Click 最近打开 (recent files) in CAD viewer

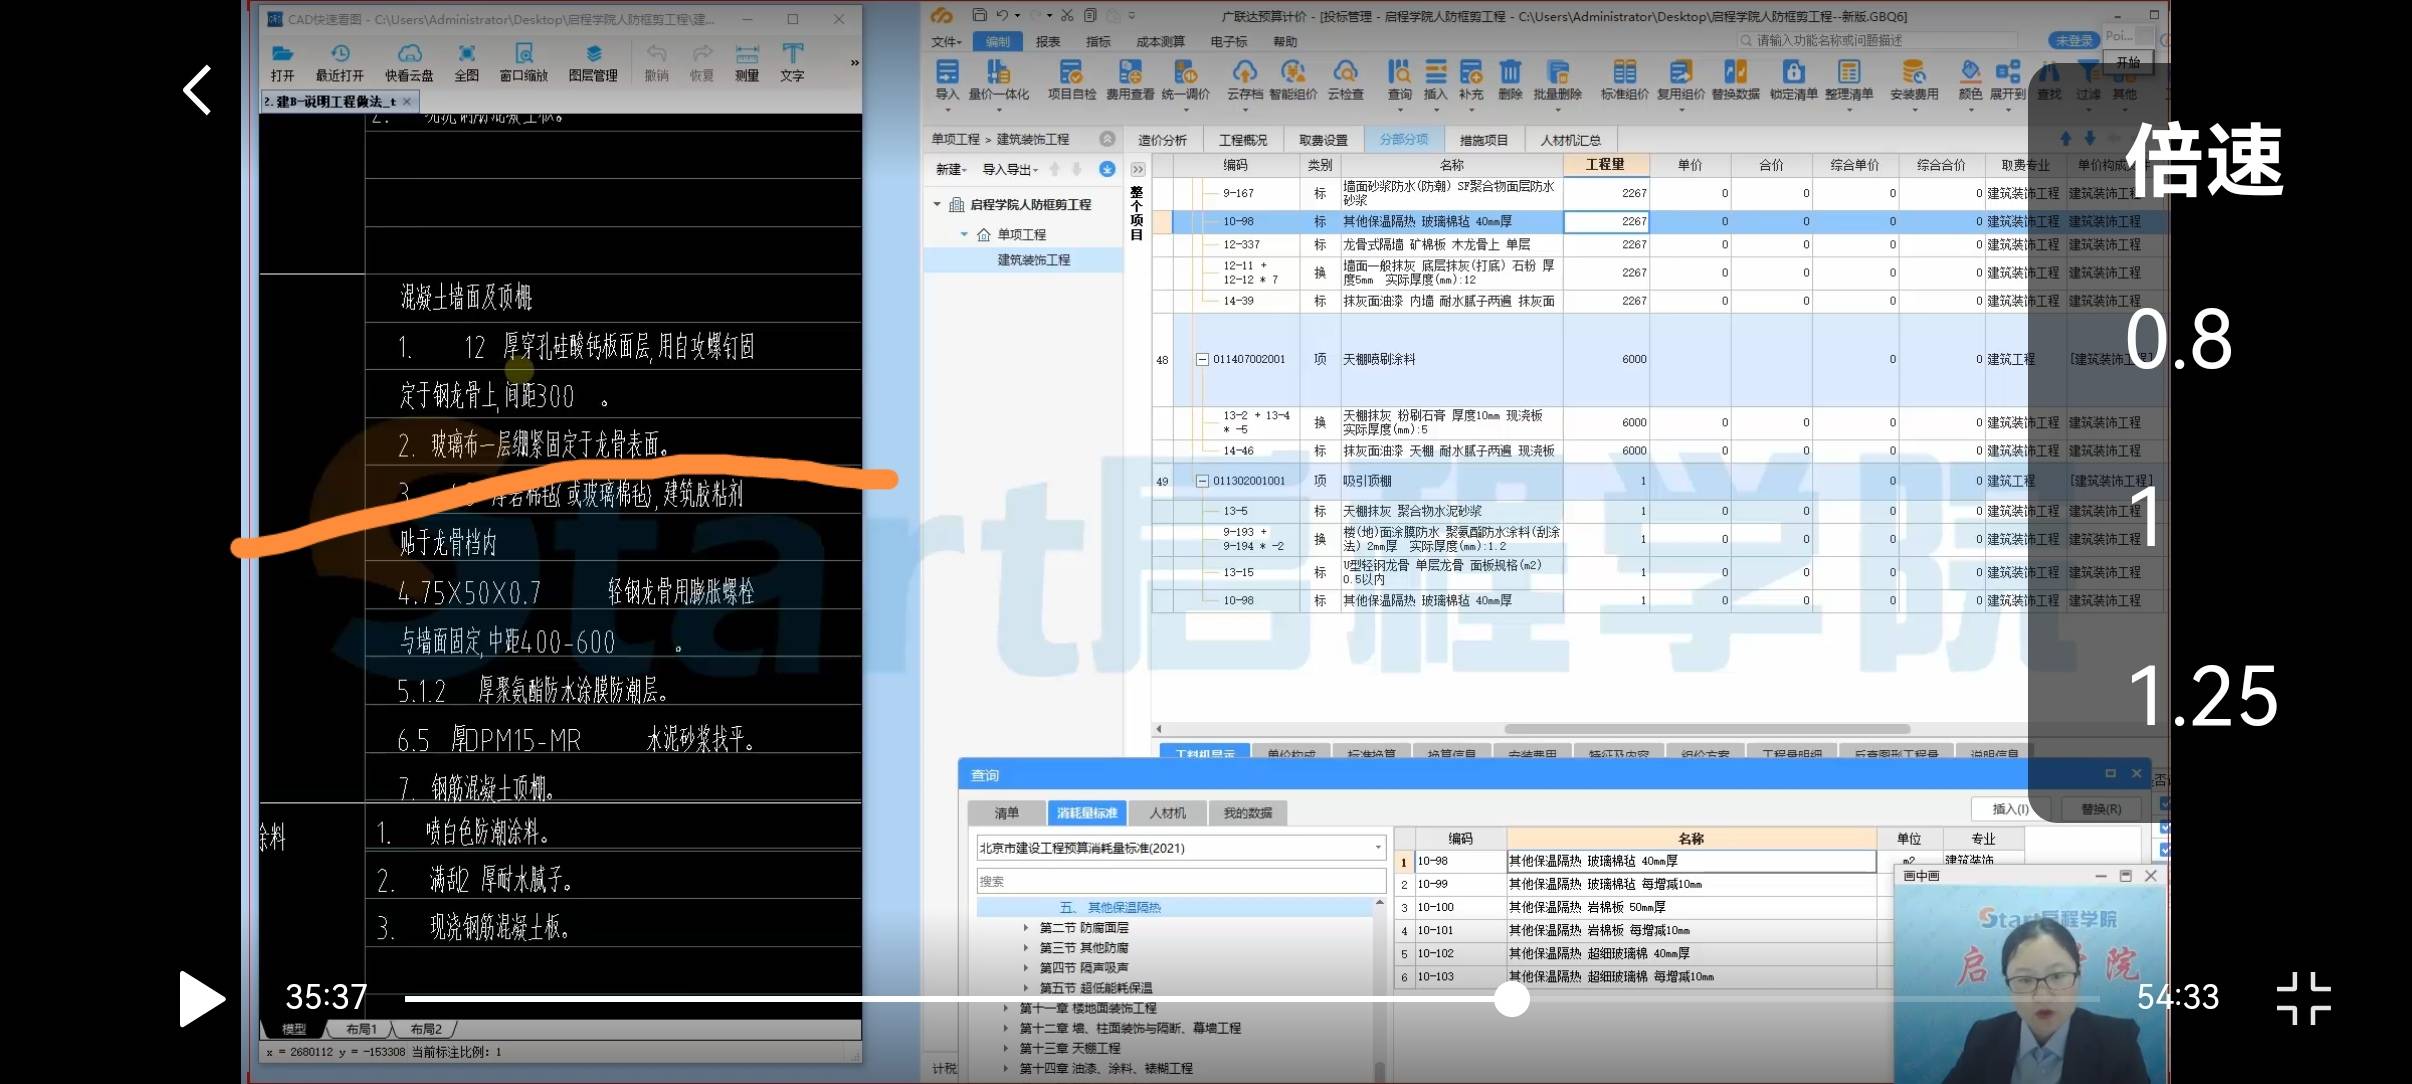(340, 63)
